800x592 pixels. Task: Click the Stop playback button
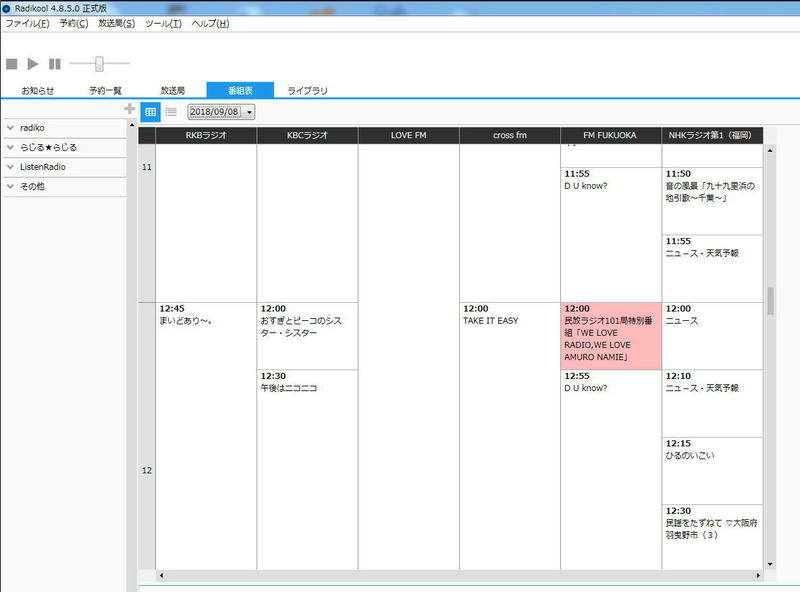[12, 64]
